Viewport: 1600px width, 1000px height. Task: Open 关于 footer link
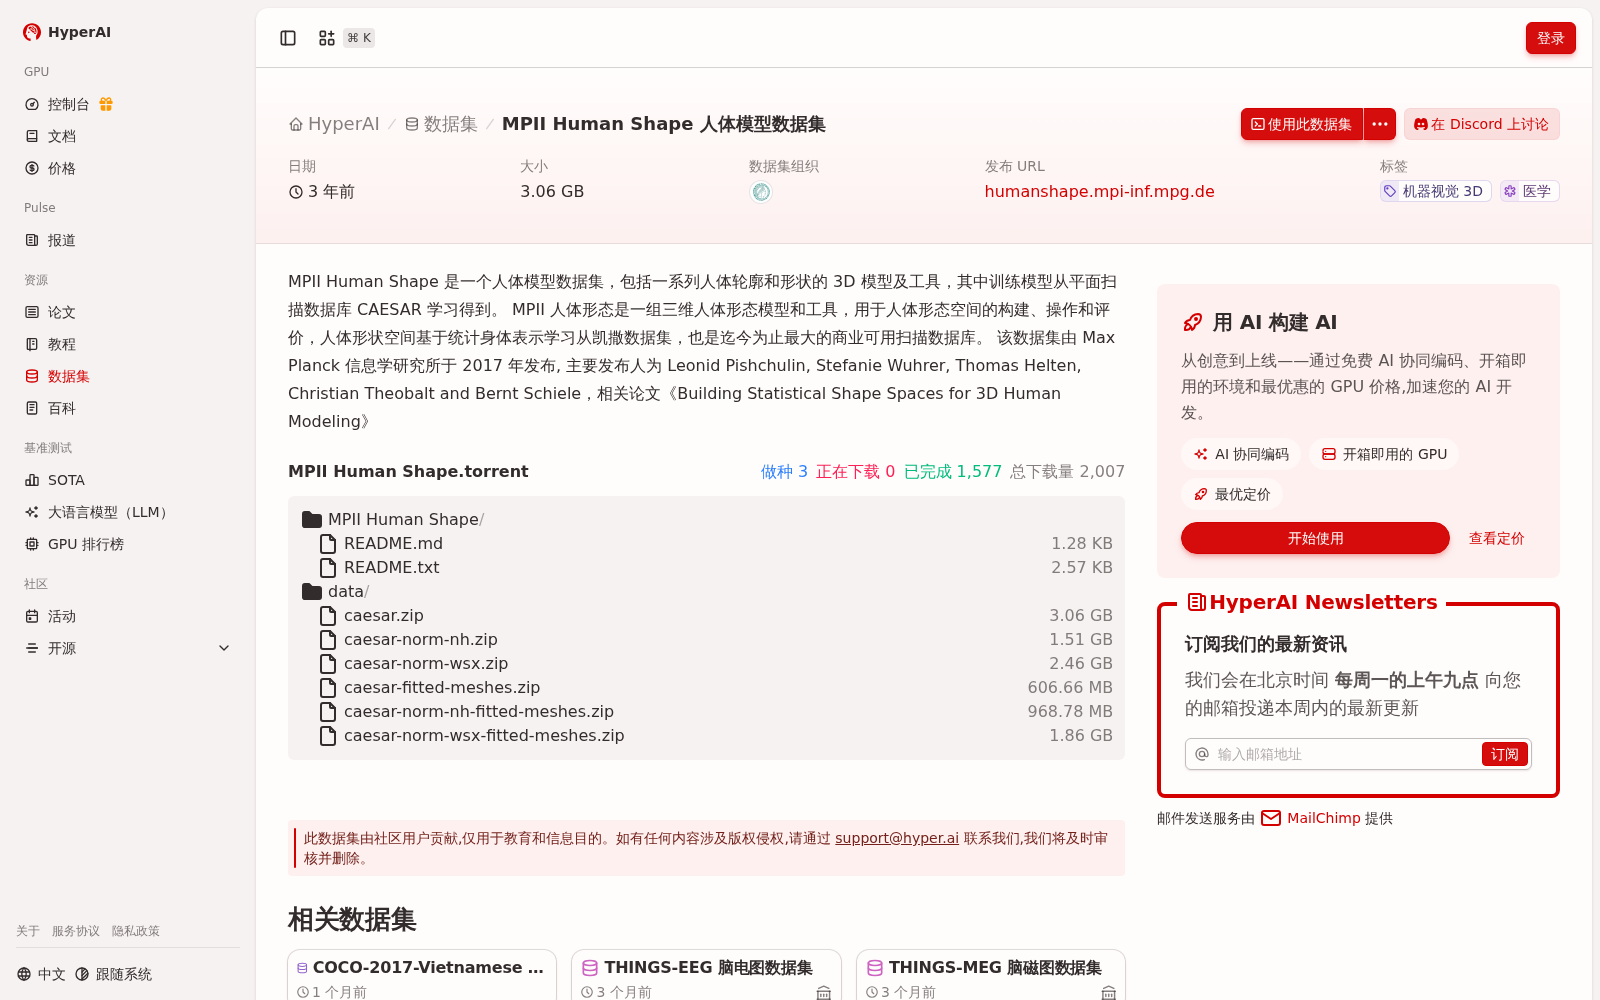coord(28,931)
